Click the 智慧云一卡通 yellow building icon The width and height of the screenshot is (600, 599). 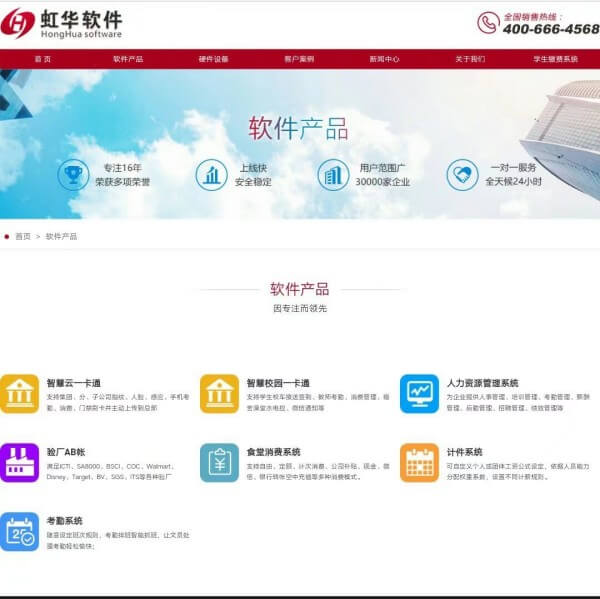point(20,393)
